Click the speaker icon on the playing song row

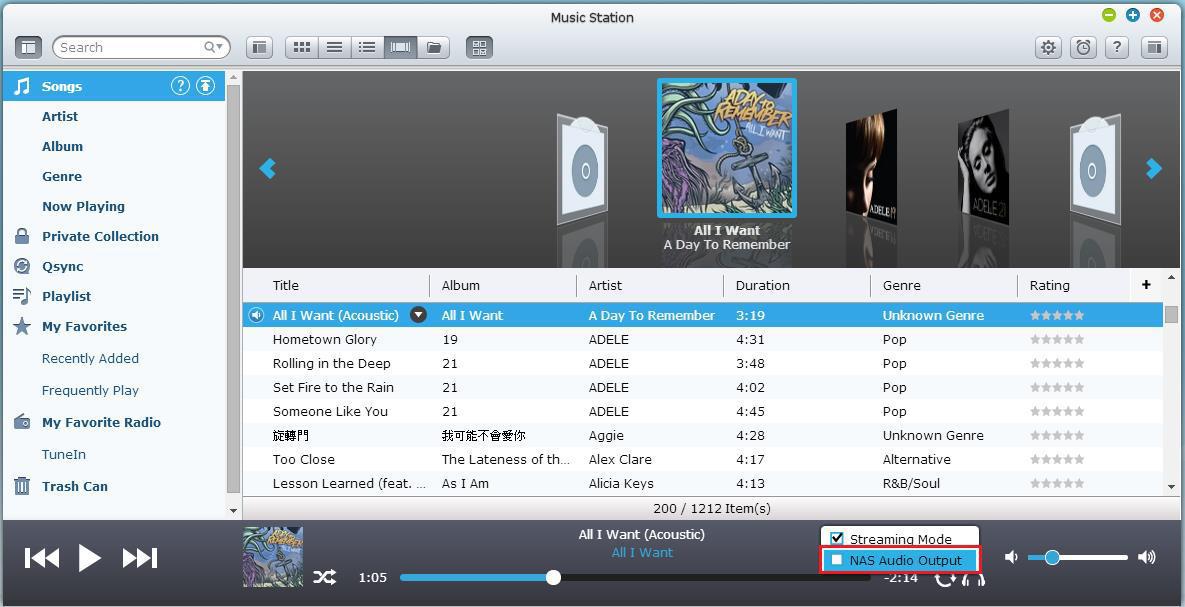[x=257, y=315]
